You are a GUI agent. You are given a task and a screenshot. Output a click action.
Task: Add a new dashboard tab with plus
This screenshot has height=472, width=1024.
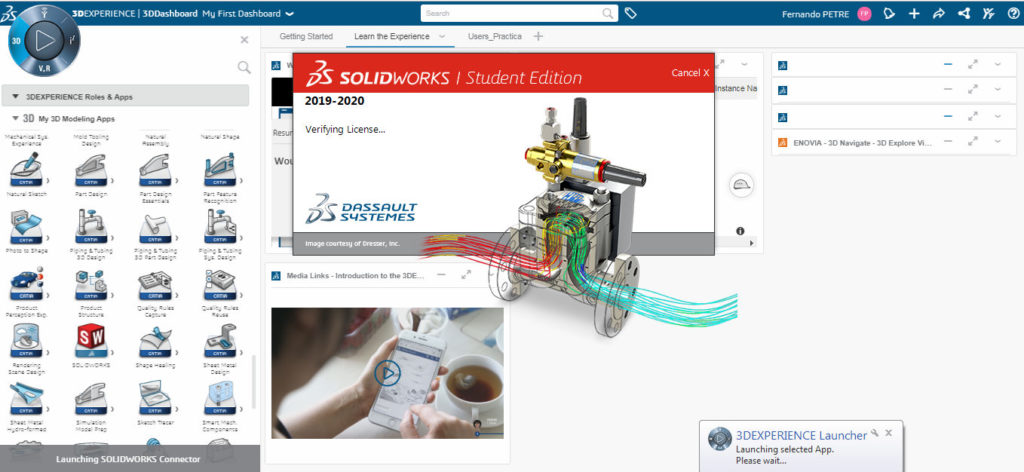[x=538, y=37]
